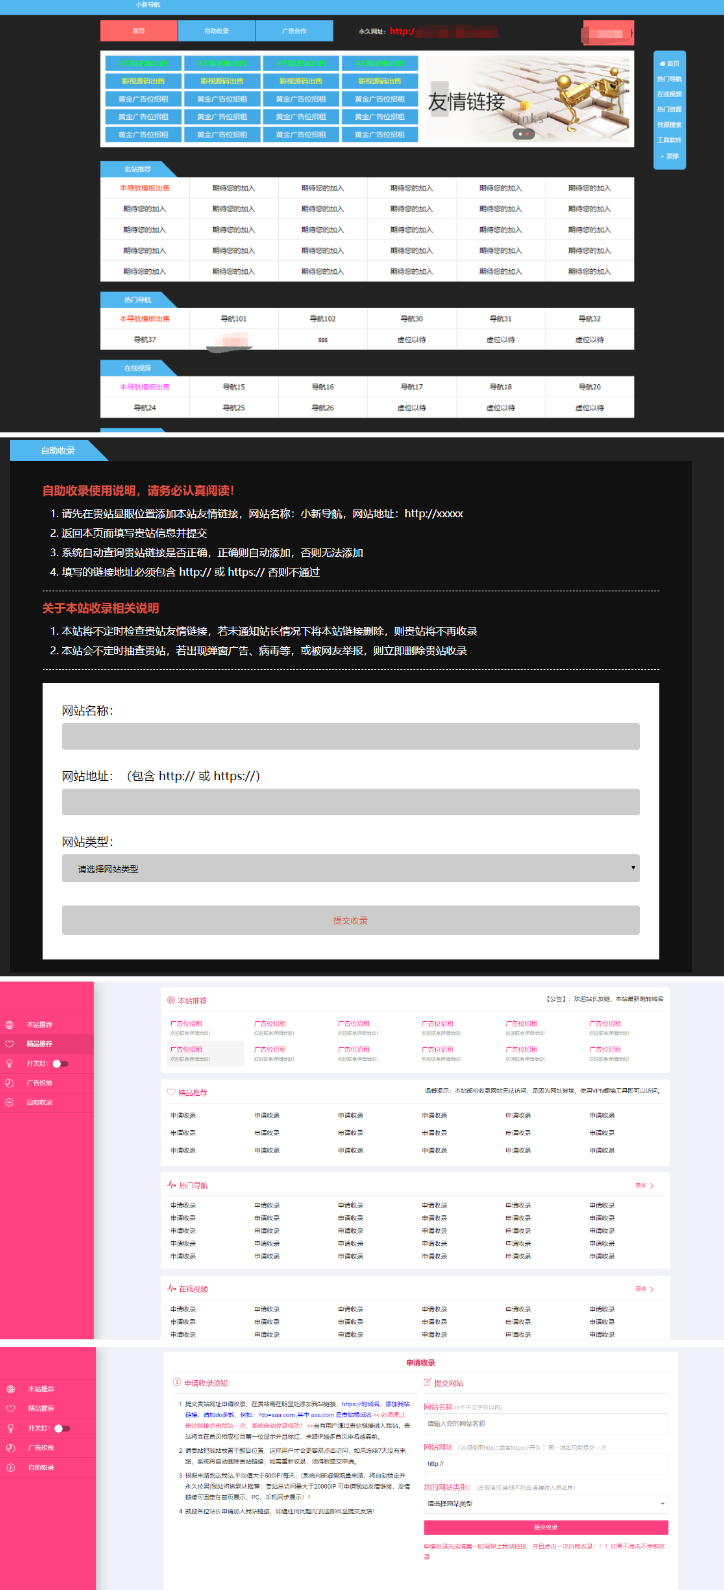
Task: Toggle the 开关灯 switch in upper pink sidebar
Action: 60,1064
